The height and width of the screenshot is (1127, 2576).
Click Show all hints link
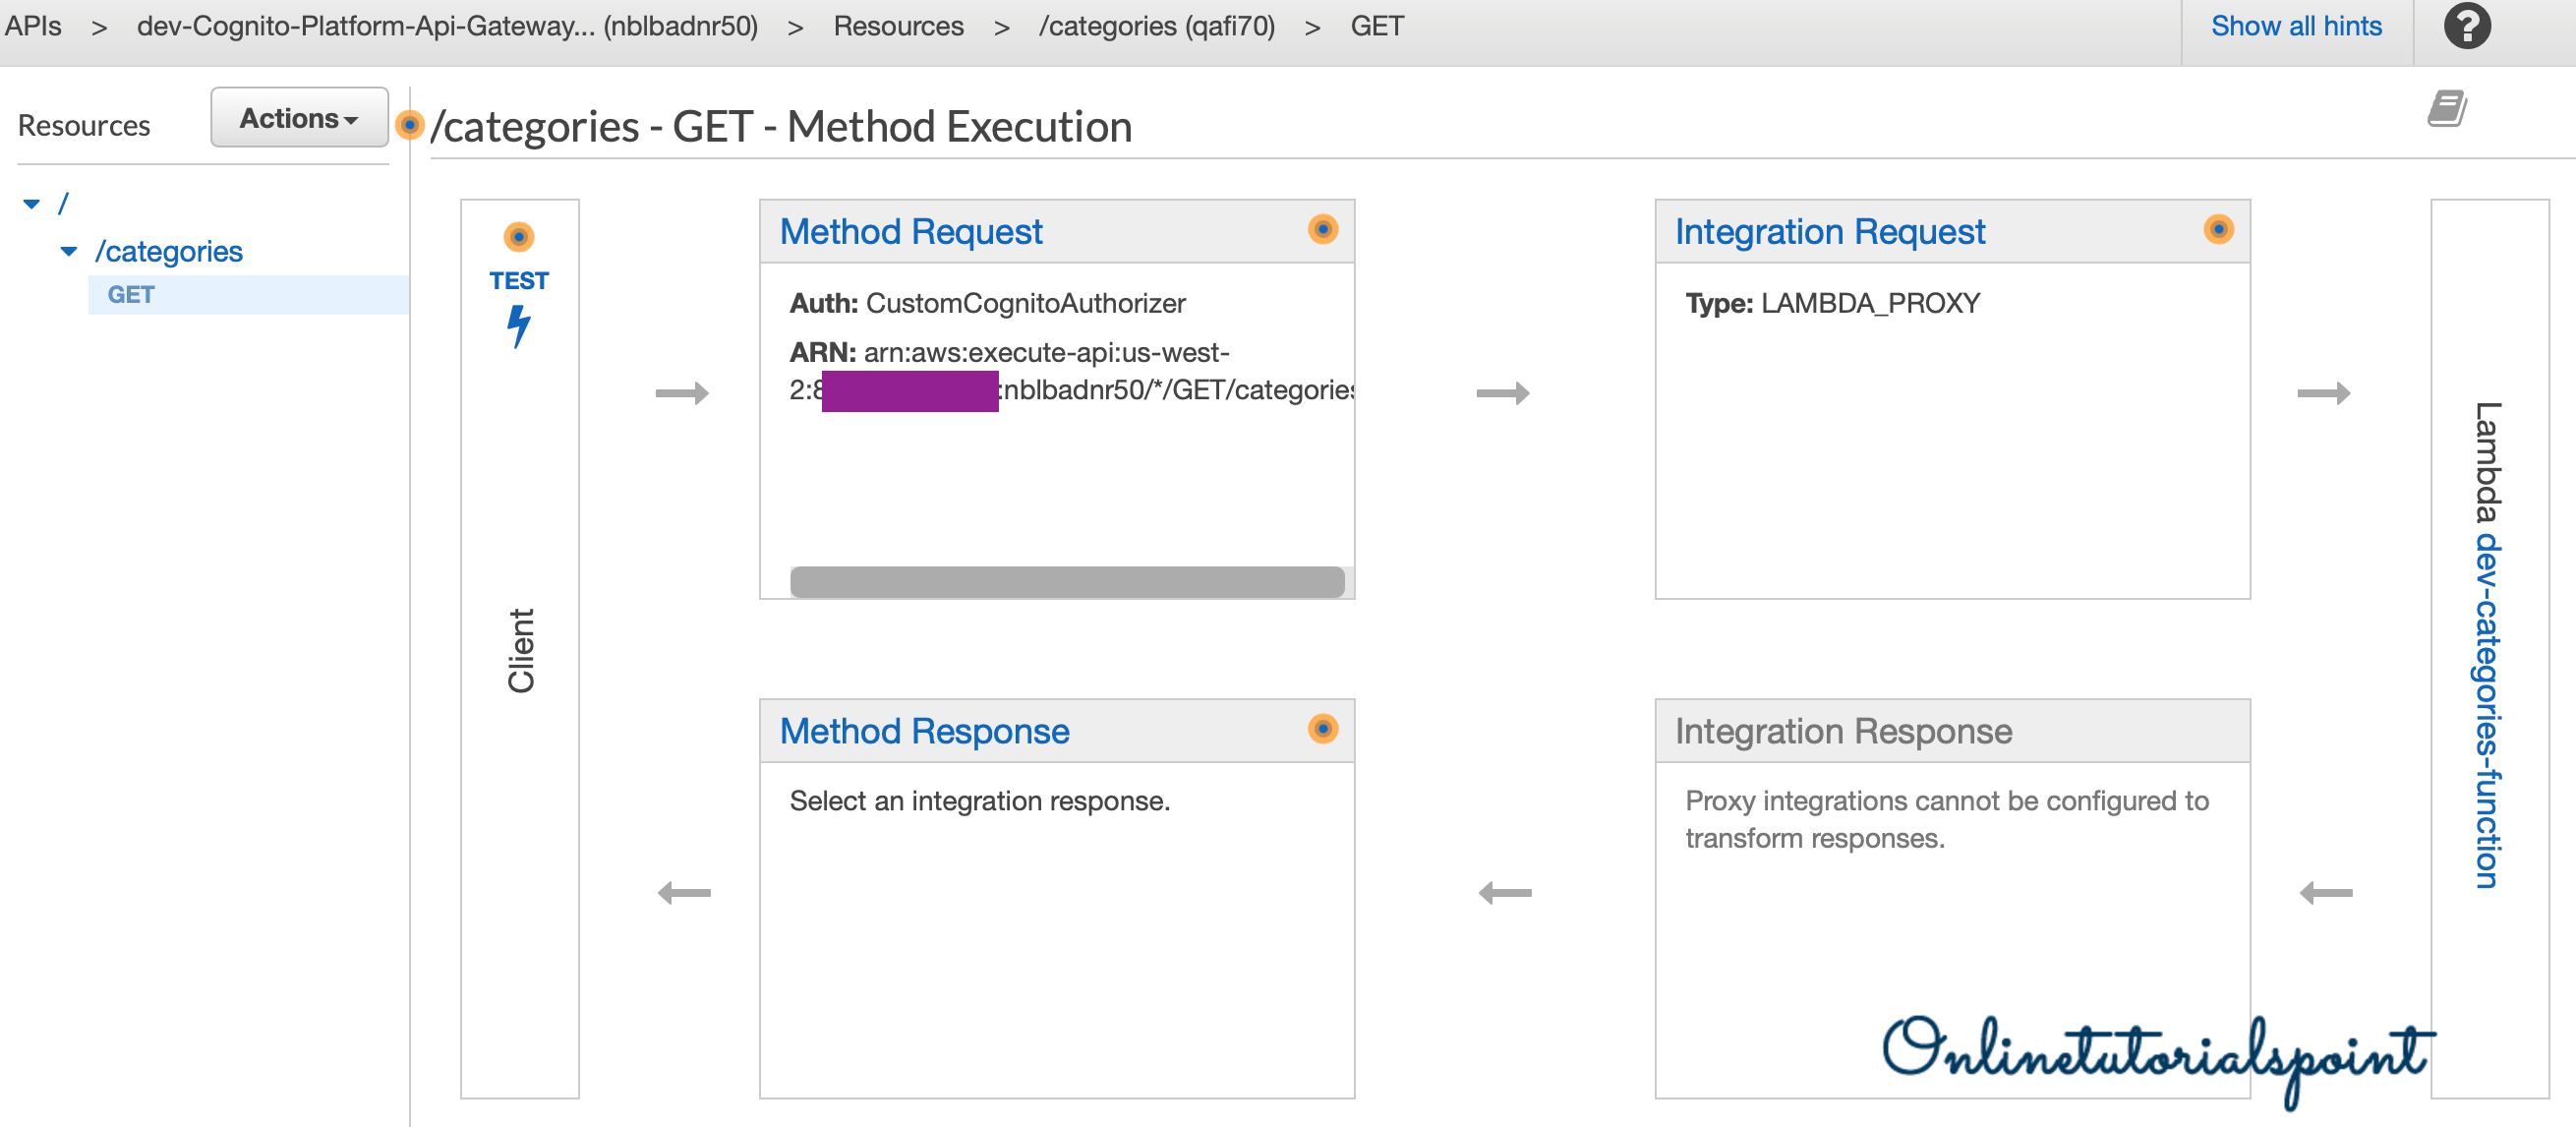click(2295, 26)
